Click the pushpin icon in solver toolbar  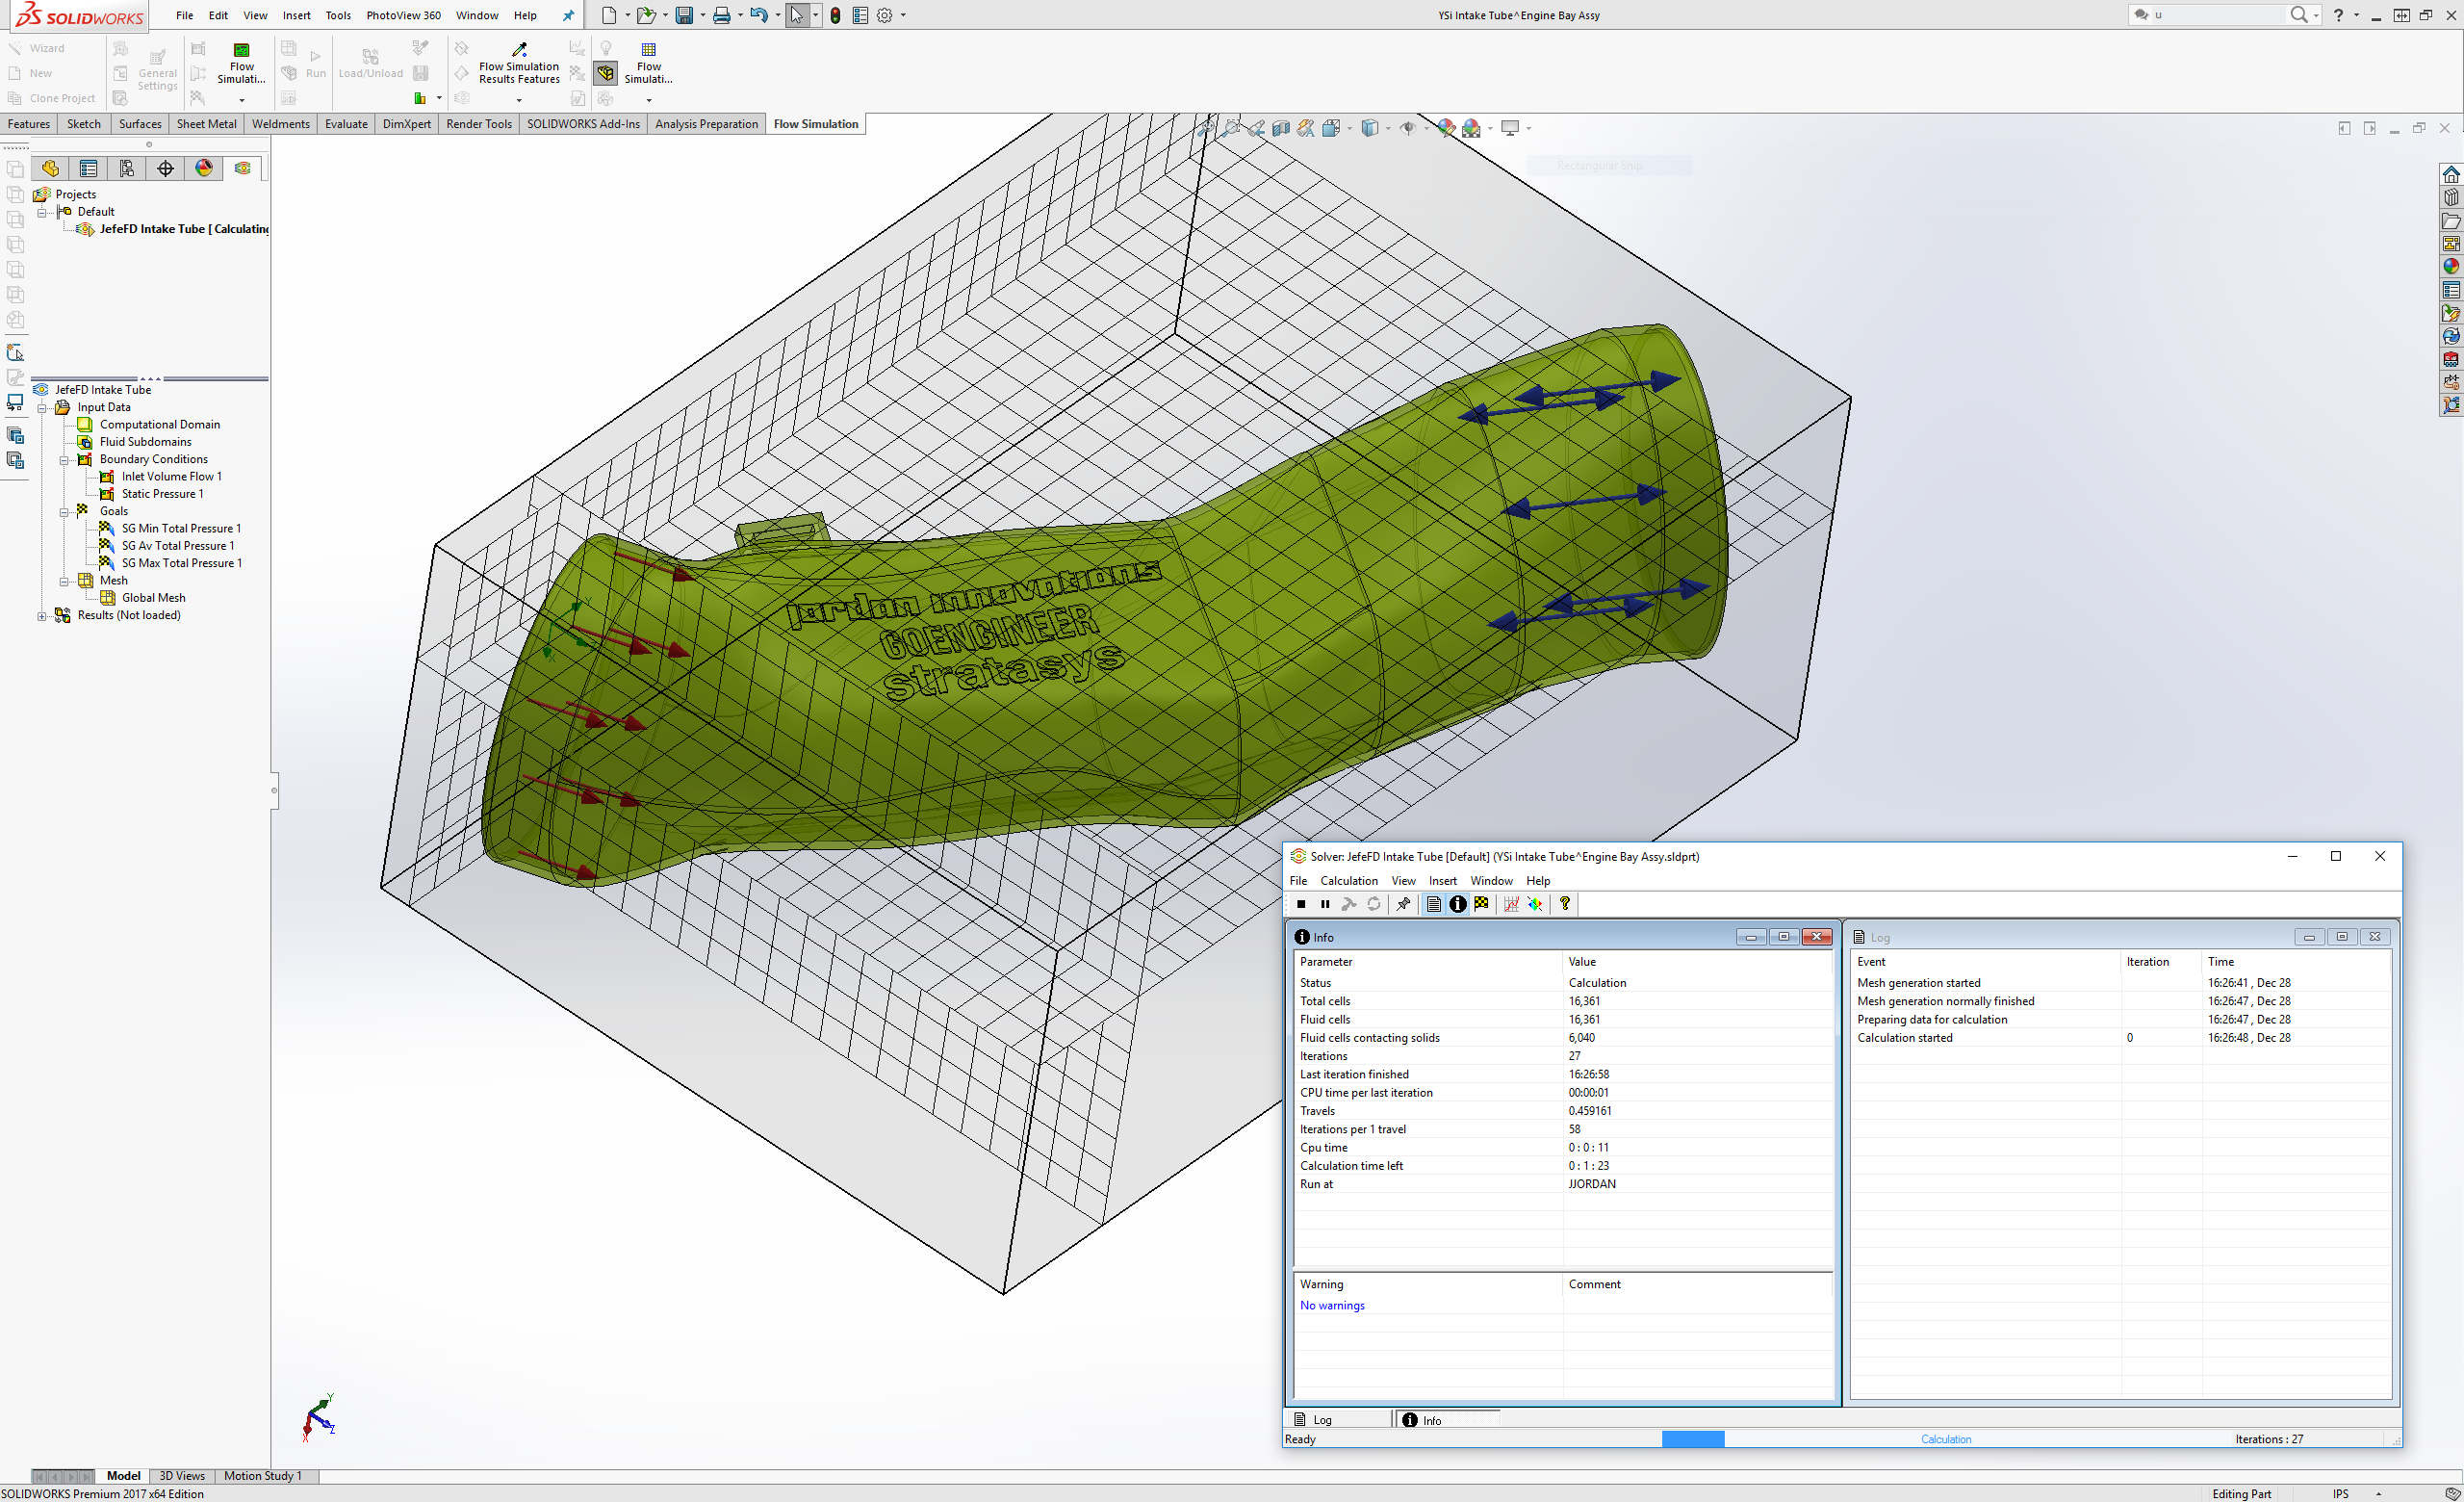(1403, 904)
